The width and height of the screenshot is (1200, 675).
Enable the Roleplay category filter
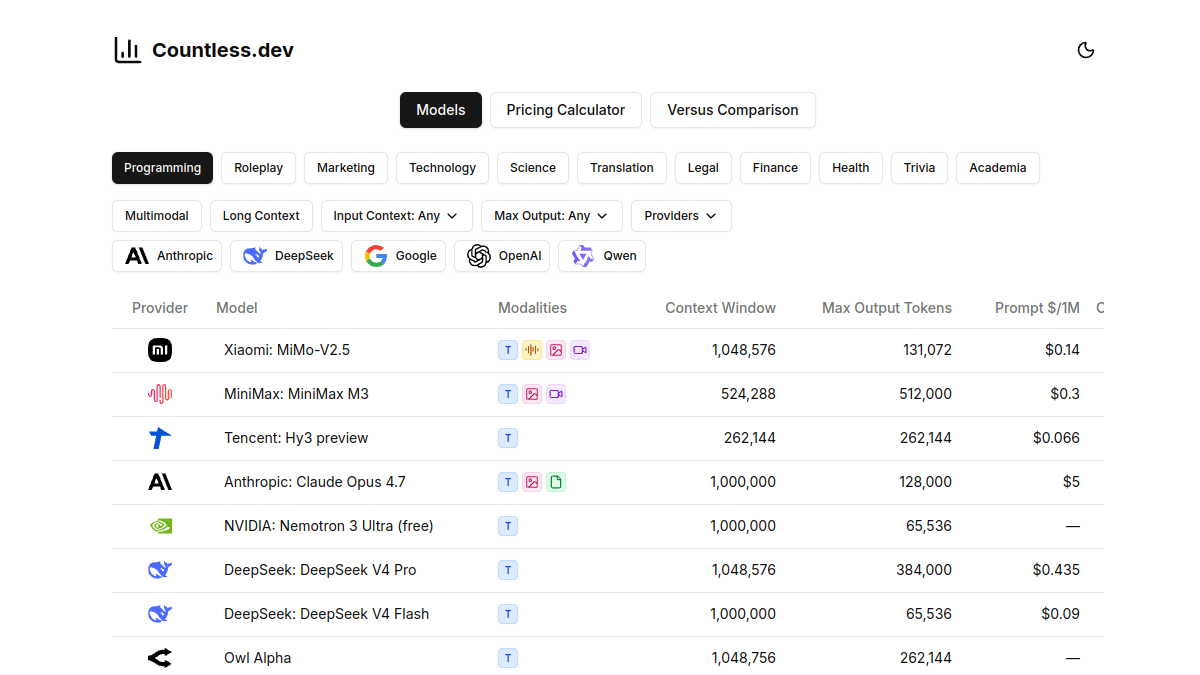259,168
